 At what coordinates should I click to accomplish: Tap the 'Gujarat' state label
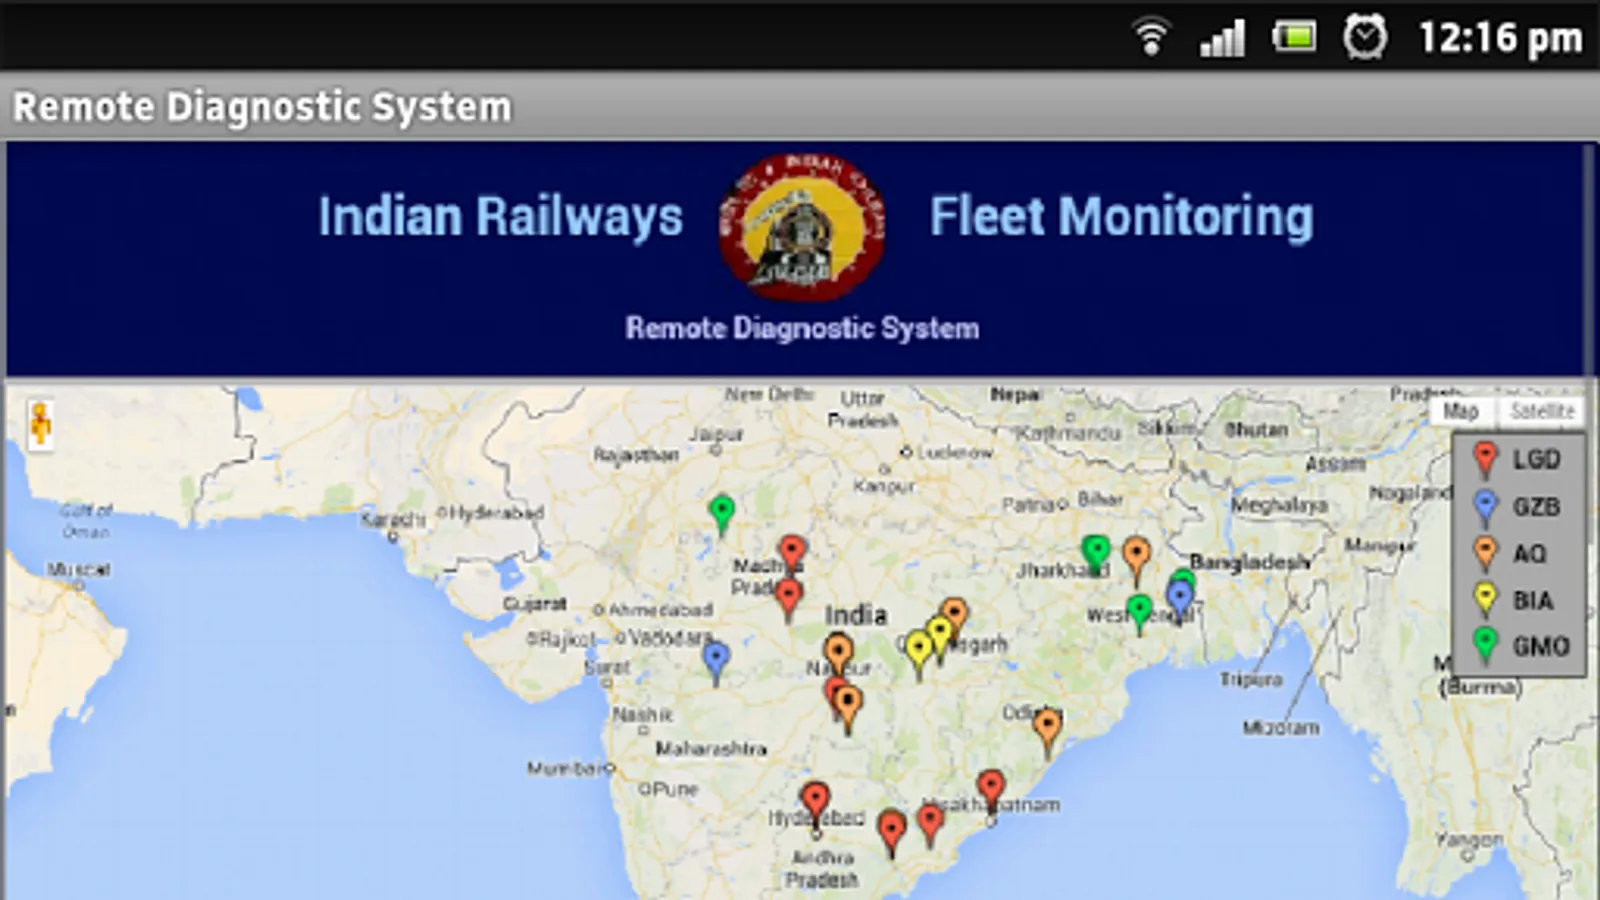(x=535, y=604)
